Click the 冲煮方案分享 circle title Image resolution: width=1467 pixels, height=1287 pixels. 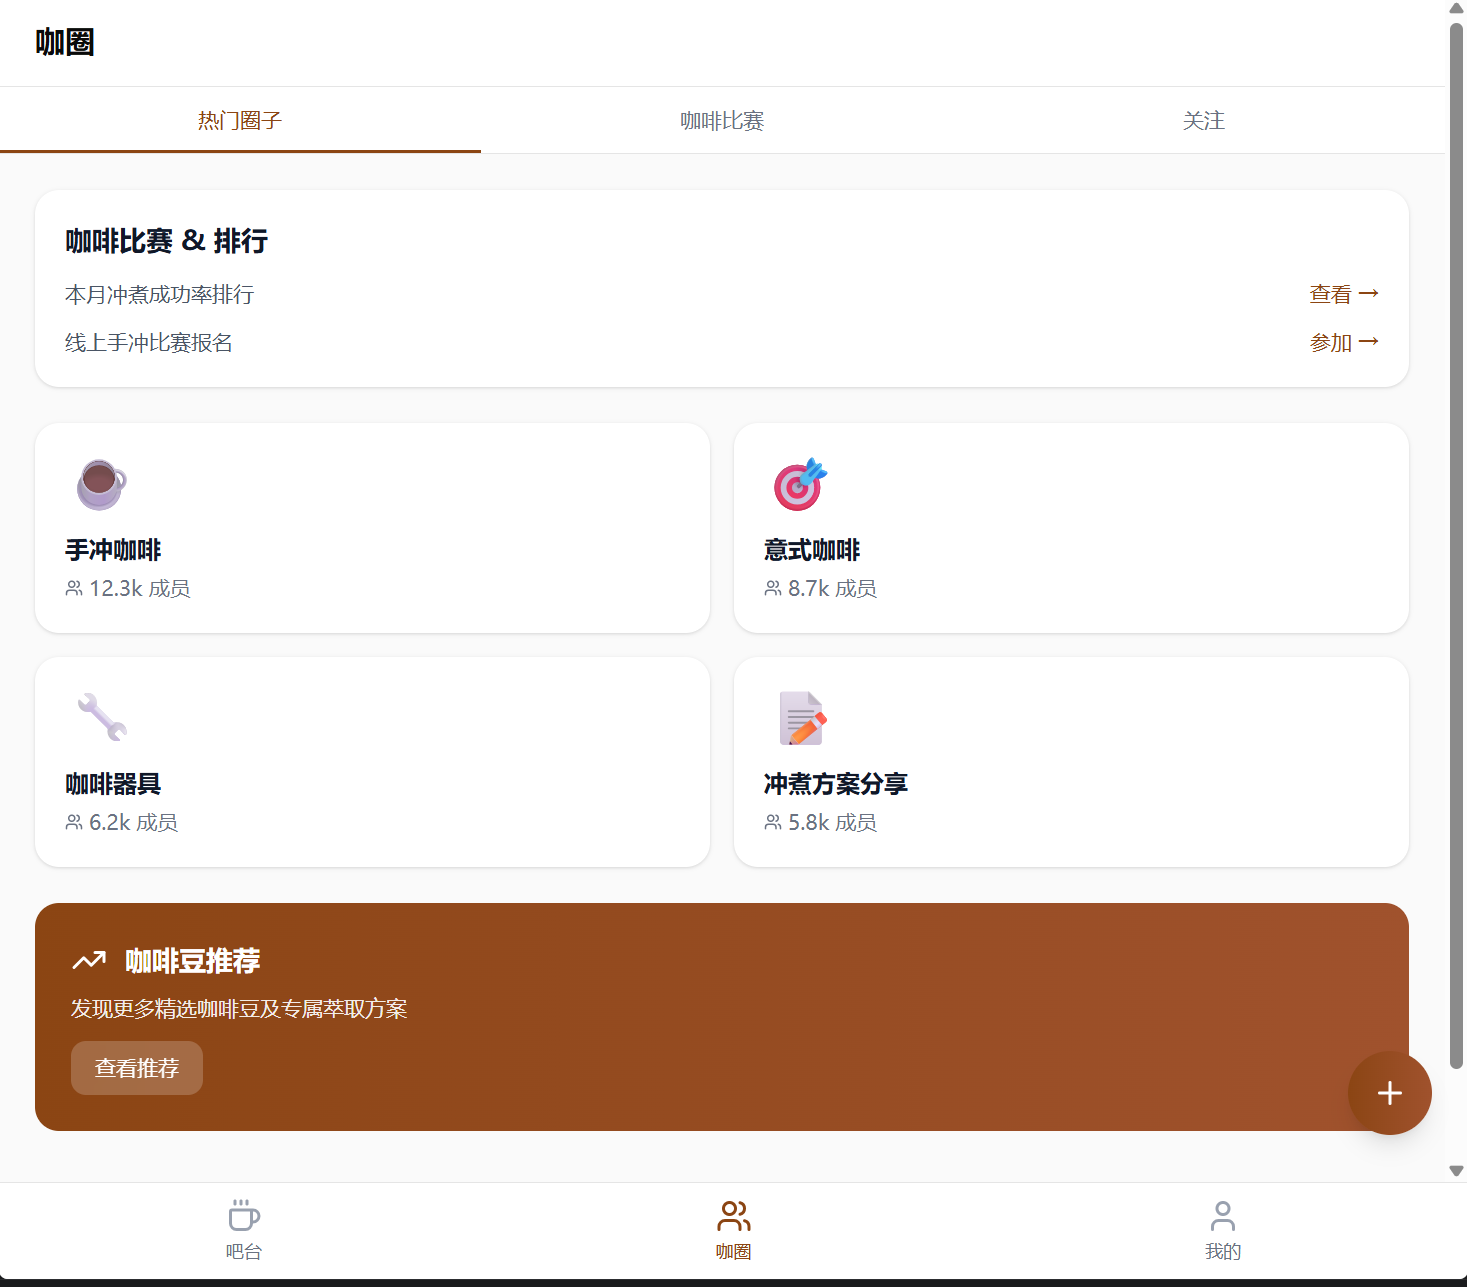(836, 784)
